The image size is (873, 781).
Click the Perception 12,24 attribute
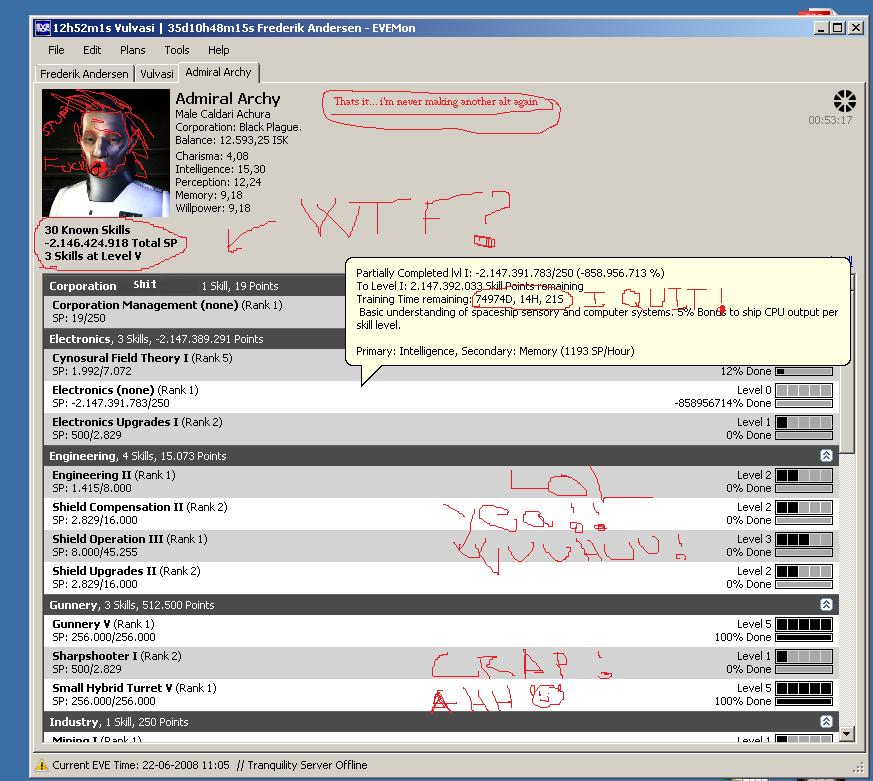click(x=218, y=182)
